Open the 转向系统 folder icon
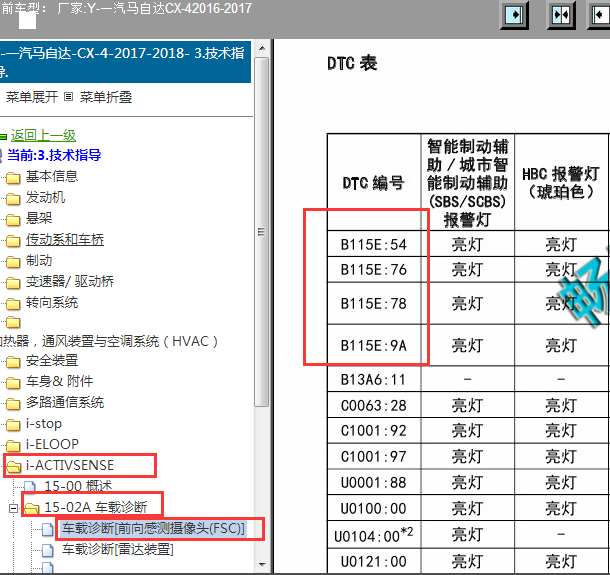 pos(13,304)
